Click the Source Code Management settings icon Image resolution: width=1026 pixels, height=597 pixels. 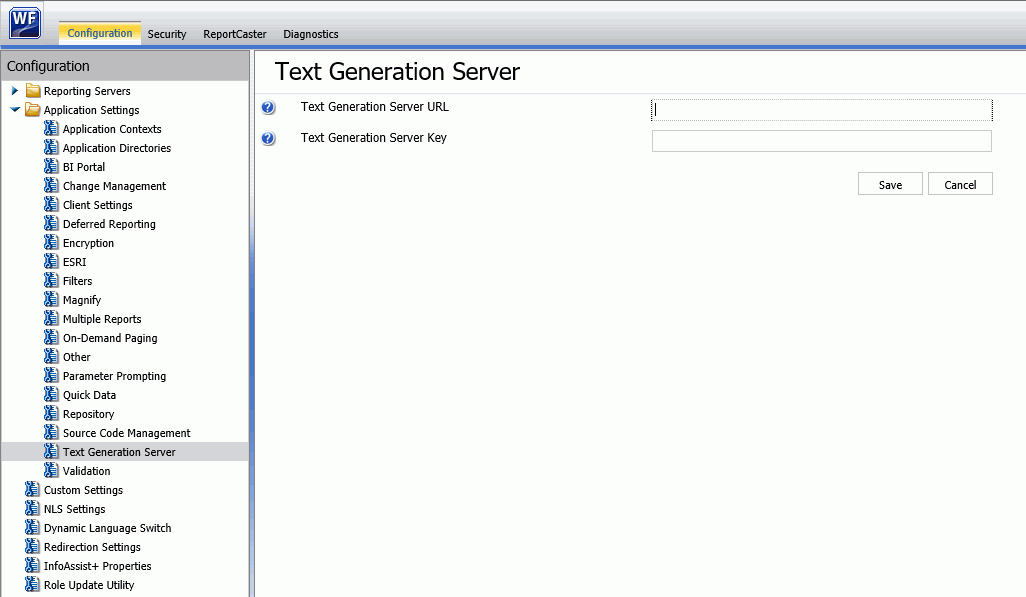[51, 432]
